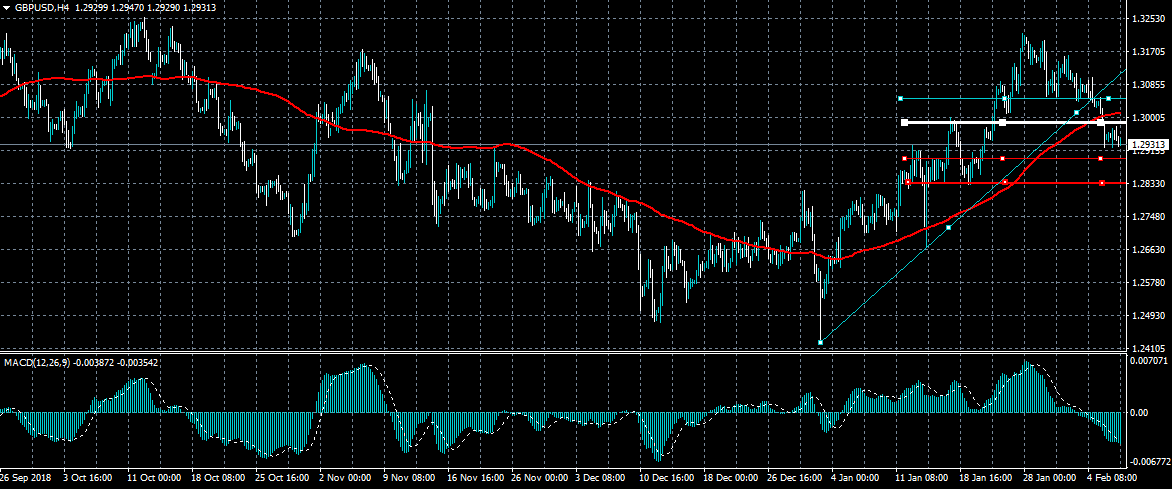Click MACD scale zero level 0.00
The height and width of the screenshot is (489, 1172).
(1141, 412)
